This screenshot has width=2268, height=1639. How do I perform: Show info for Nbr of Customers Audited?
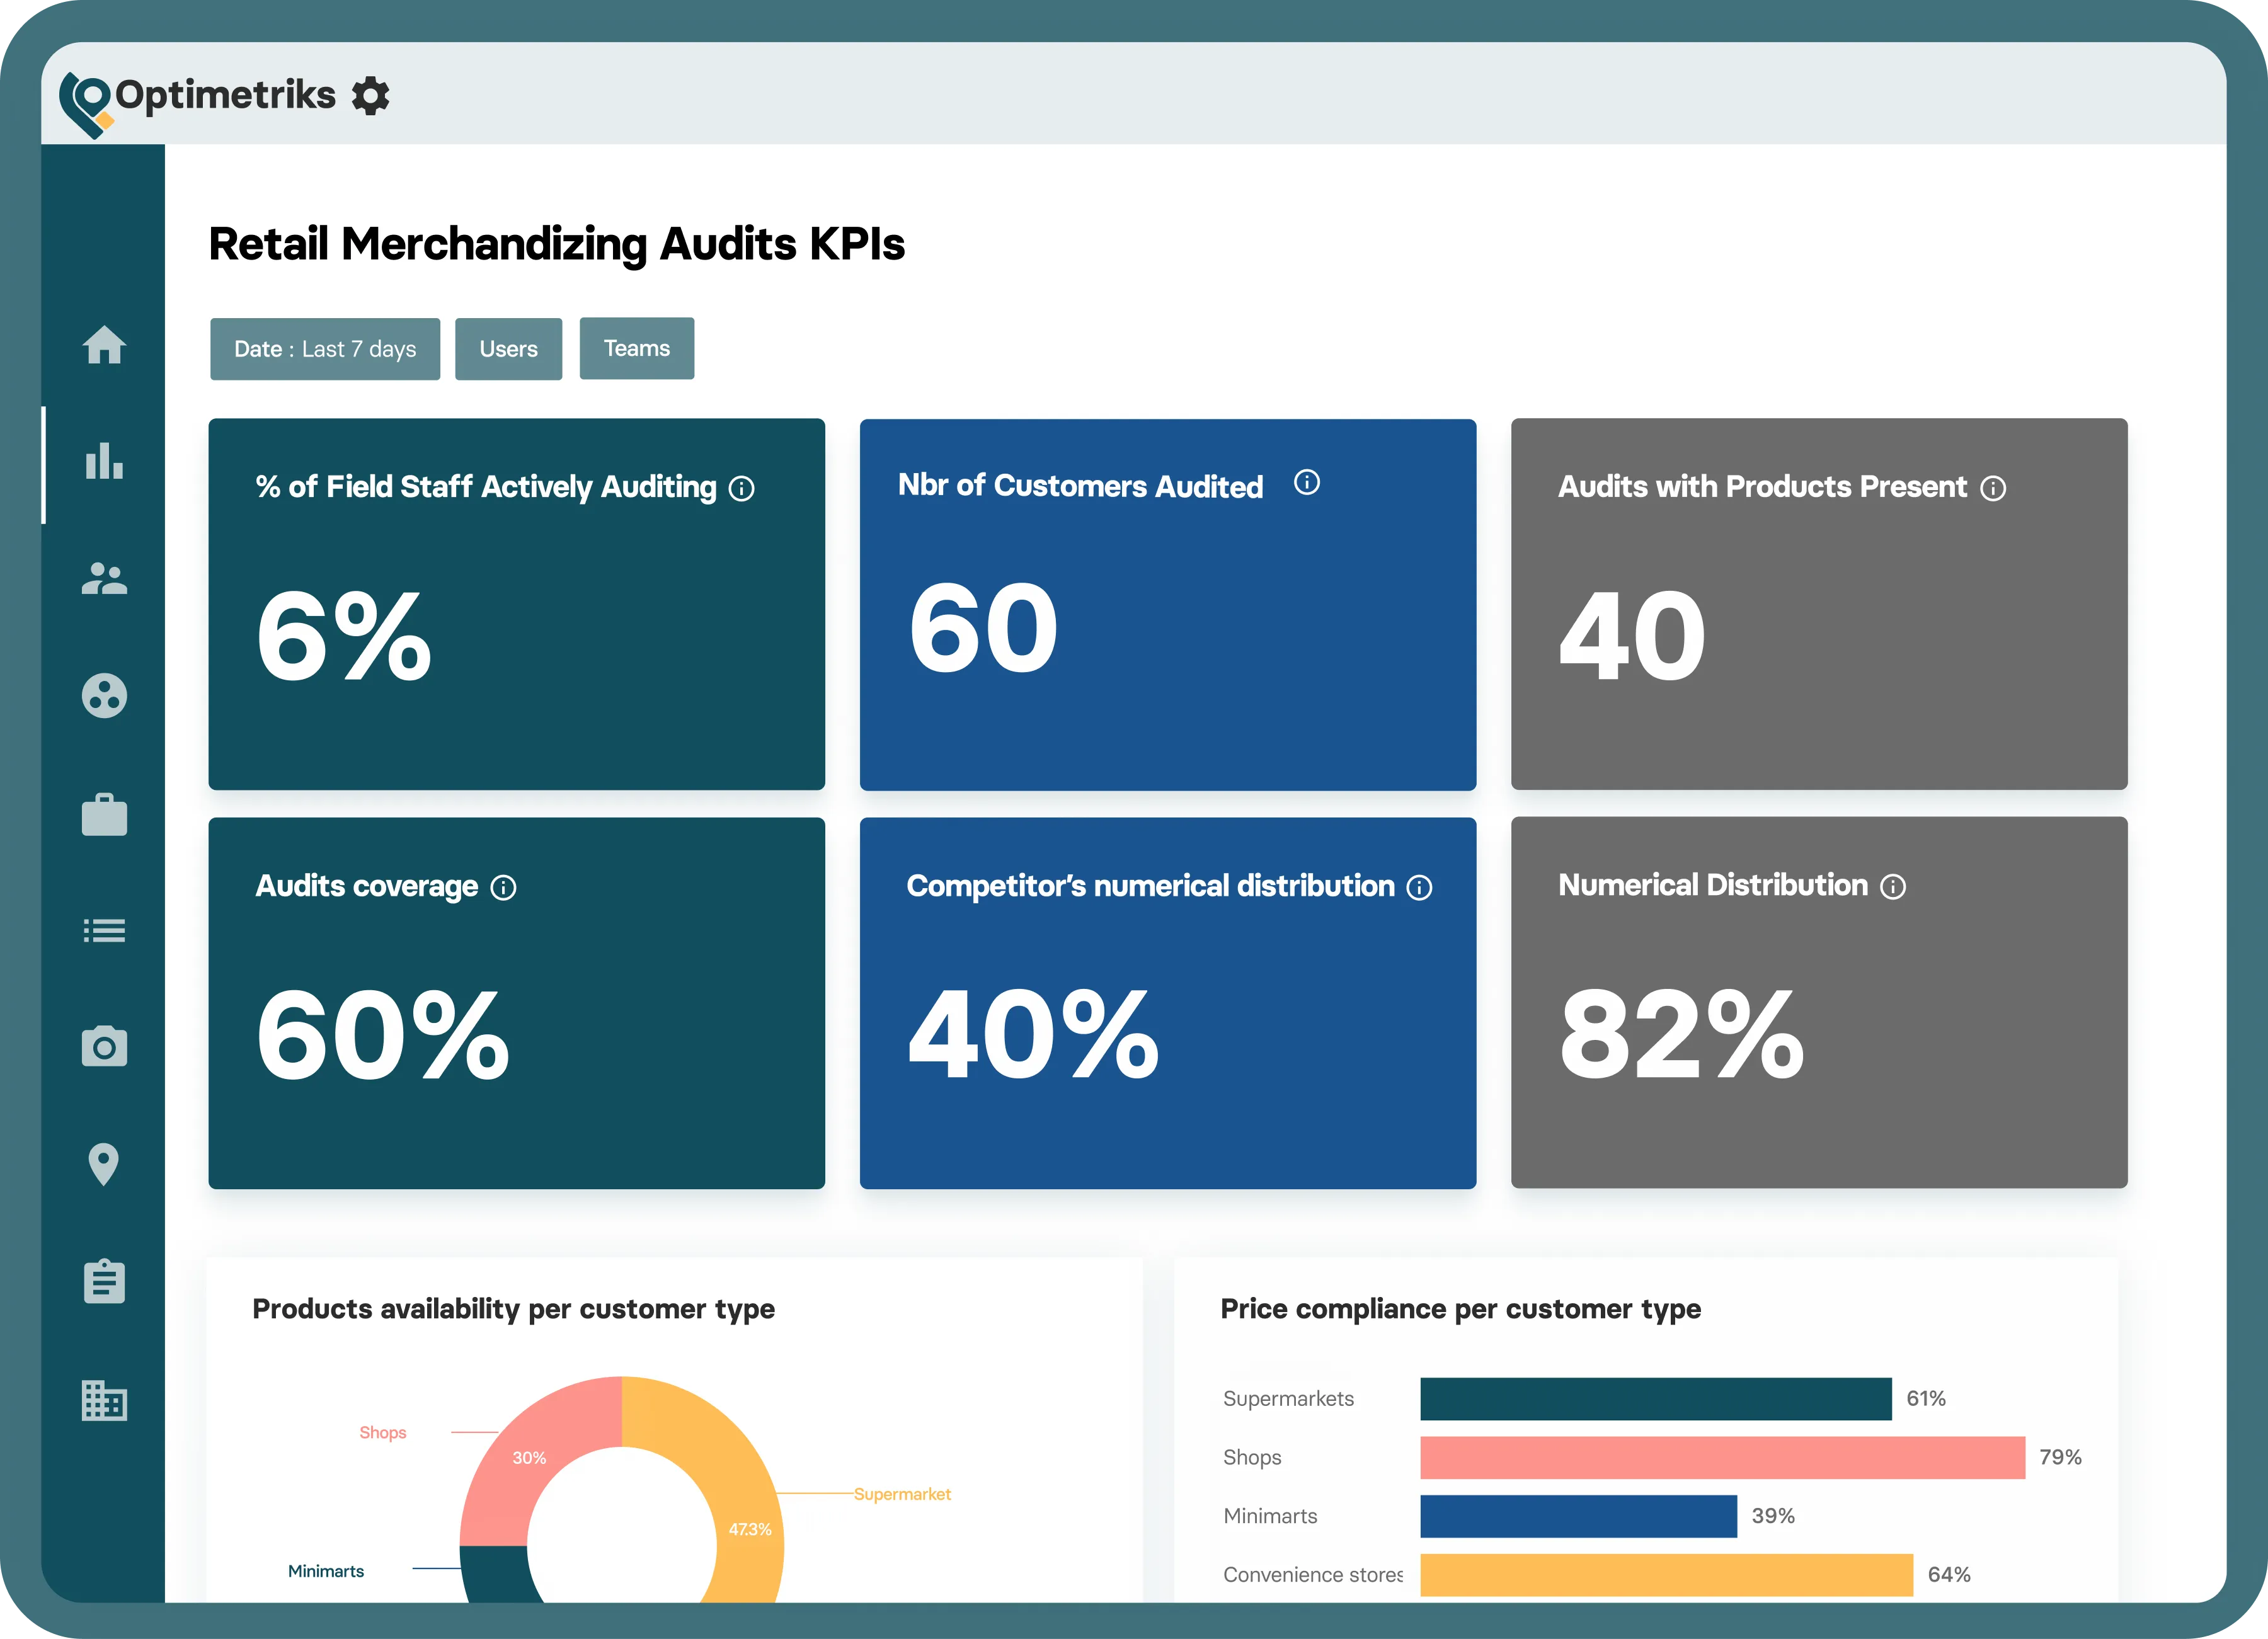coord(1306,483)
